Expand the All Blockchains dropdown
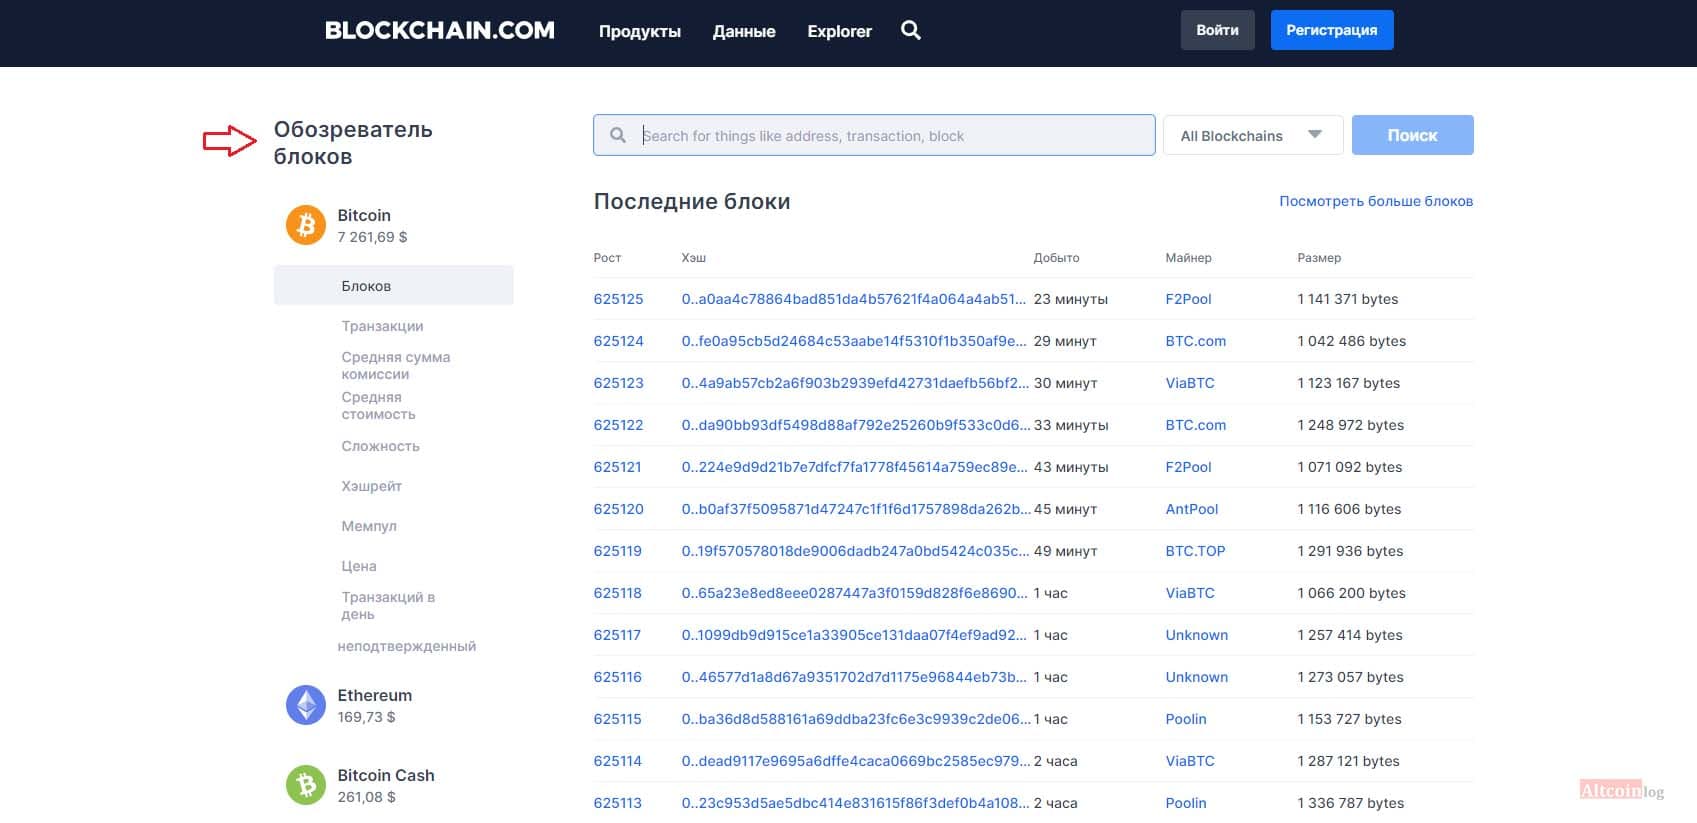This screenshot has width=1697, height=823. click(x=1253, y=135)
